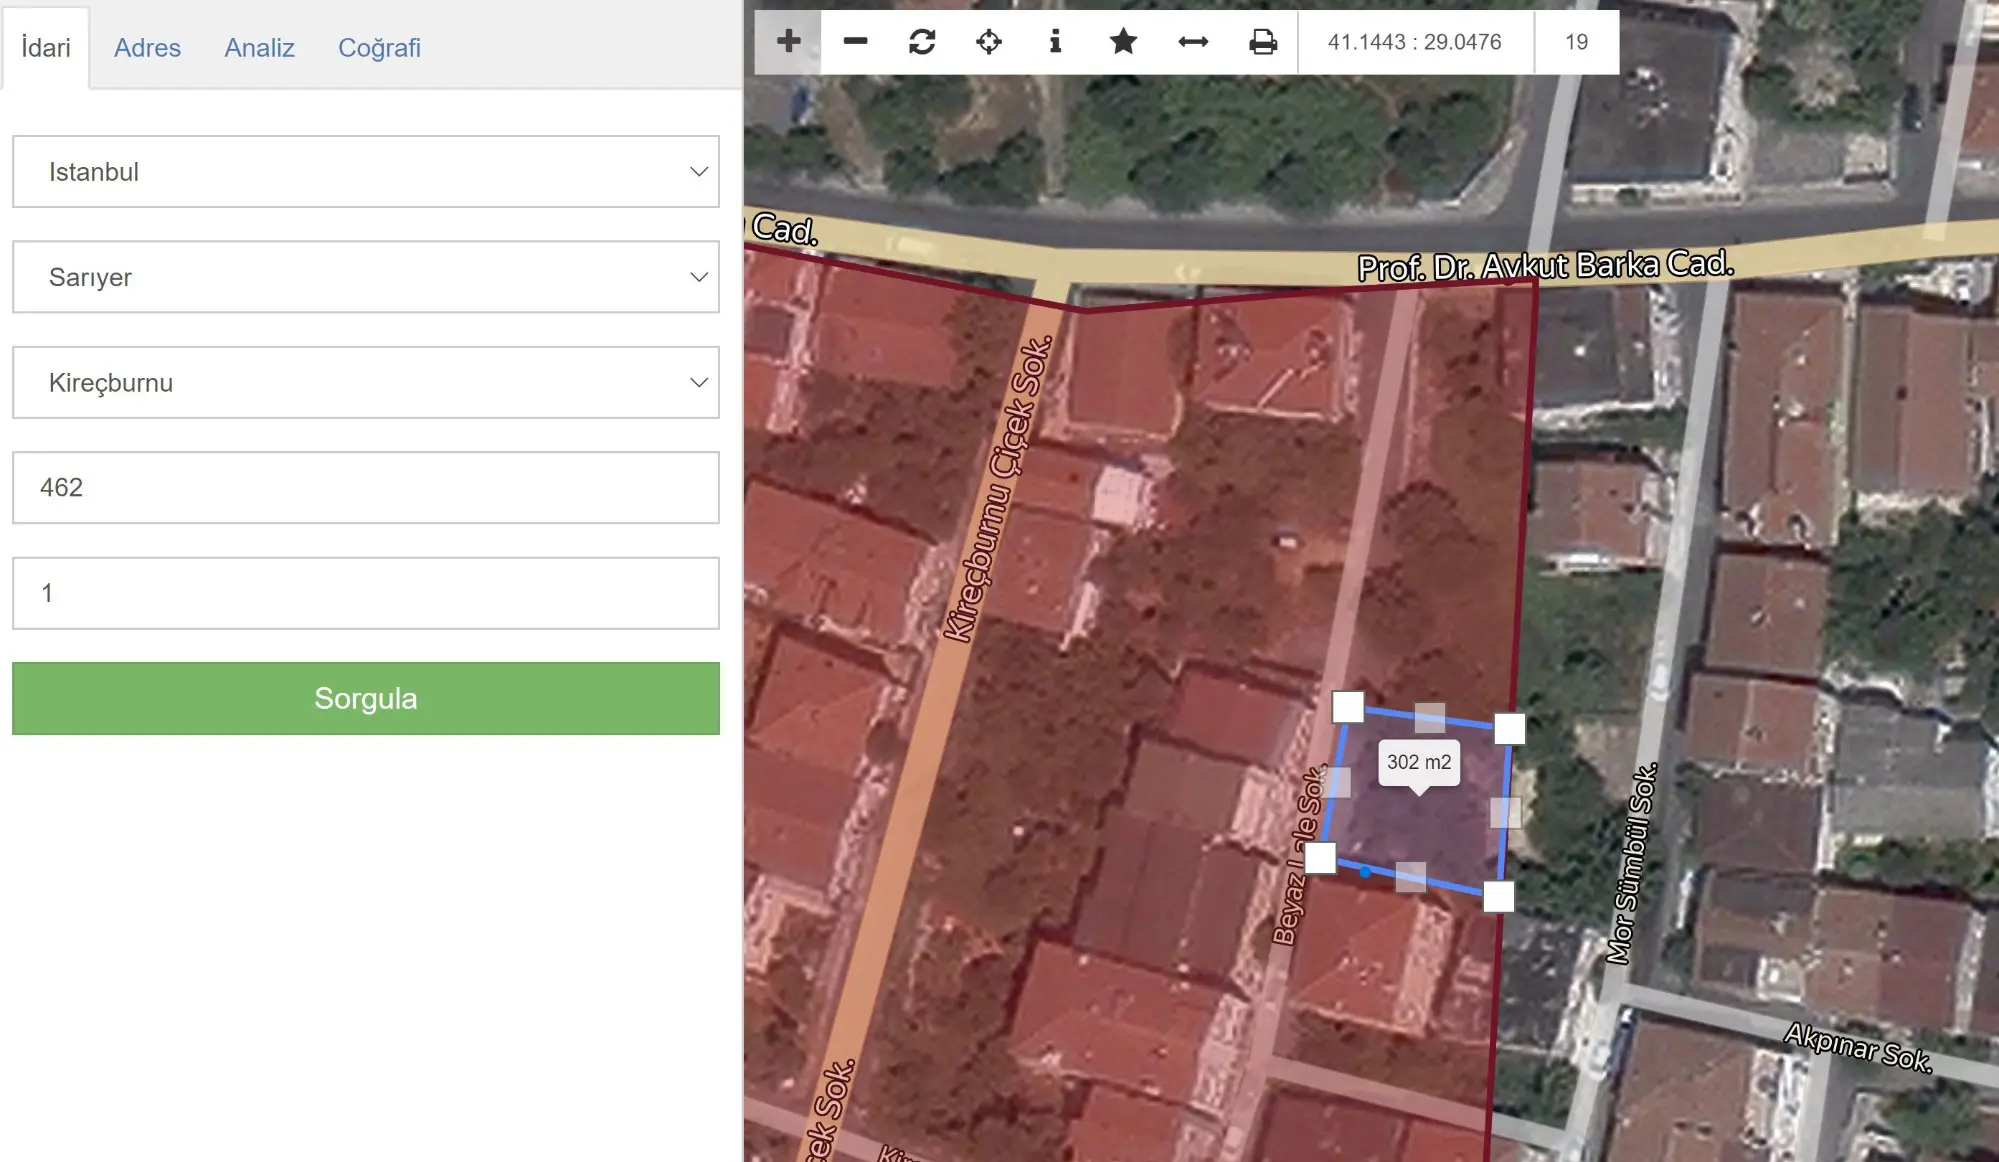Click the field containing 462
This screenshot has height=1162, width=1999.
coord(366,488)
